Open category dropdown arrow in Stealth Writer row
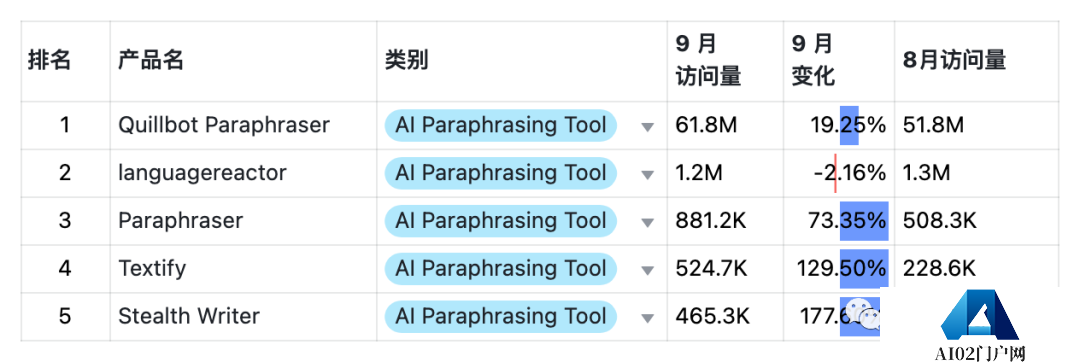 tap(647, 318)
